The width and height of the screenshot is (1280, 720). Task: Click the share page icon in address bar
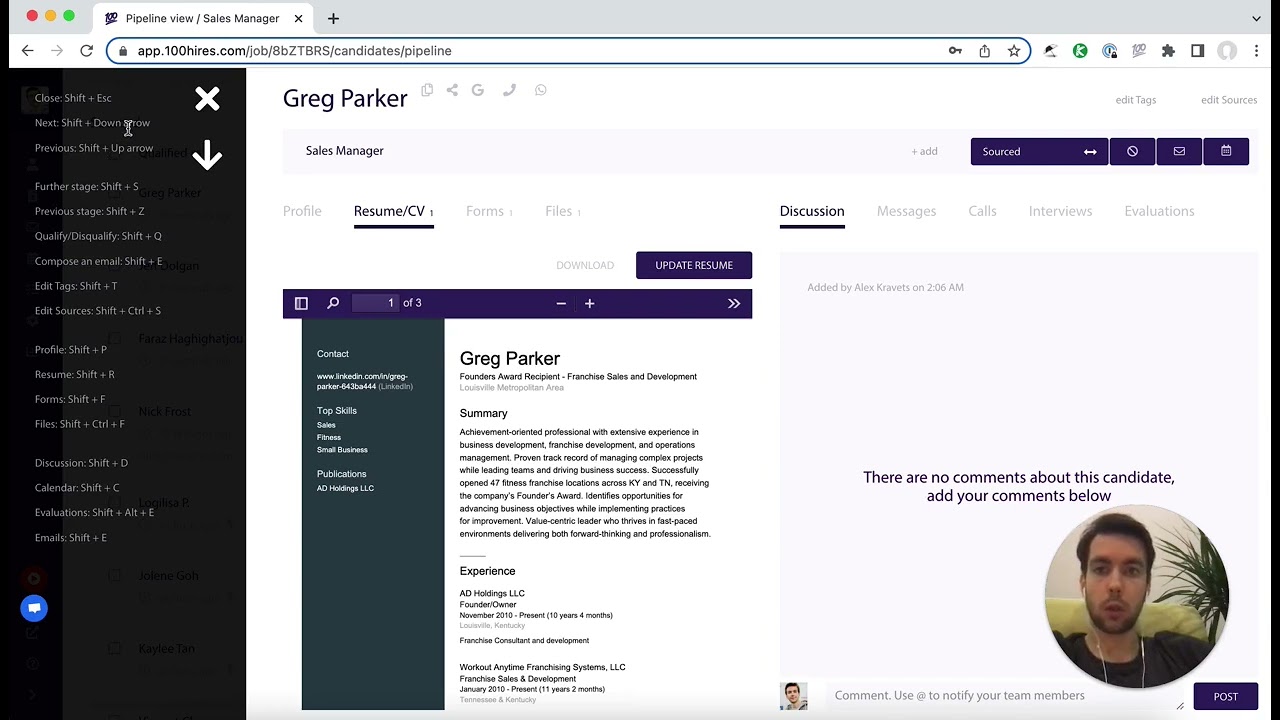pyautogui.click(x=985, y=51)
